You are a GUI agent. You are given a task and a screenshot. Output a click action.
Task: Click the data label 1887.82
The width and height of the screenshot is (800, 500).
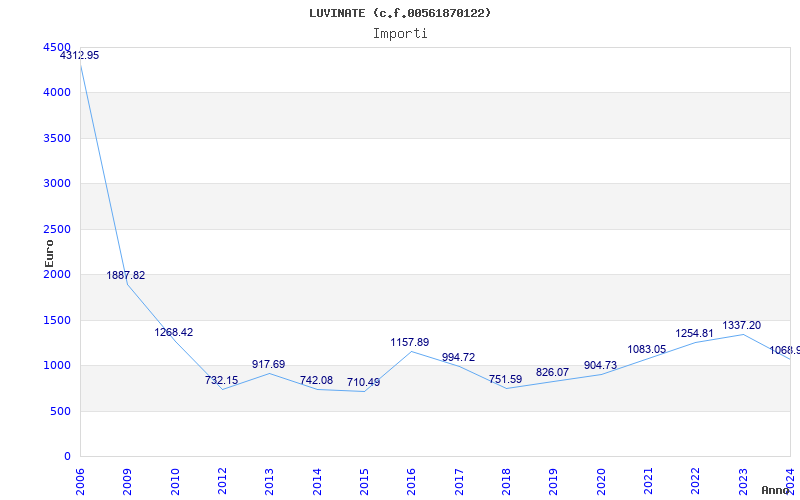point(126,276)
